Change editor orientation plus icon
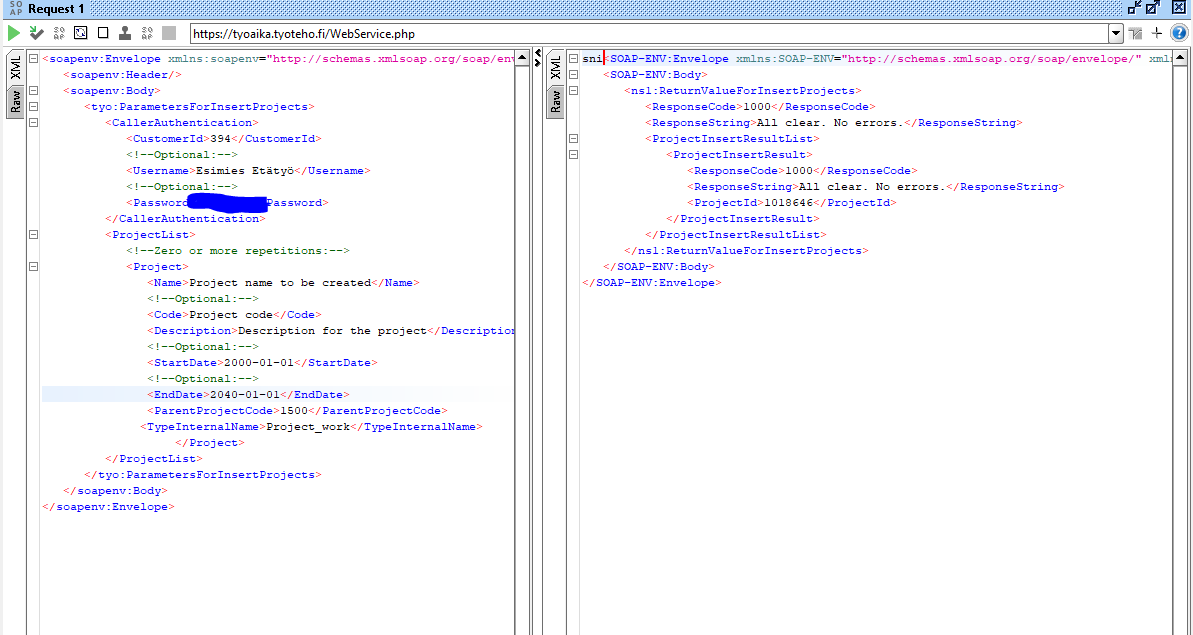1193x635 pixels. coord(1156,33)
